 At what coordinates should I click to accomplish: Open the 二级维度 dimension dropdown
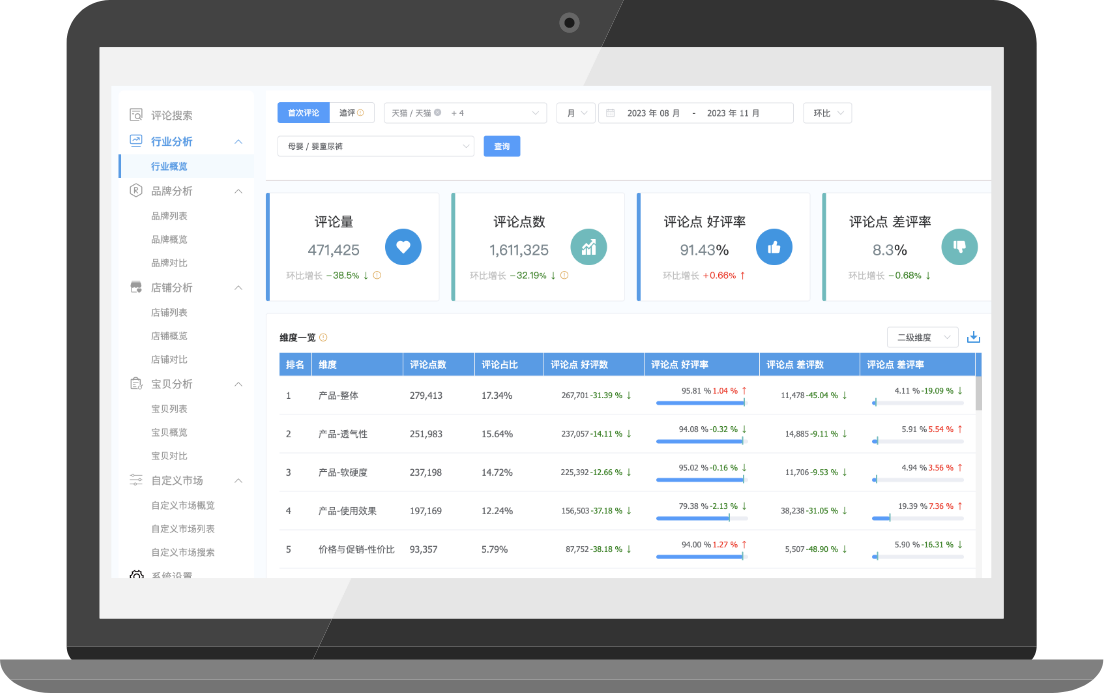922,338
